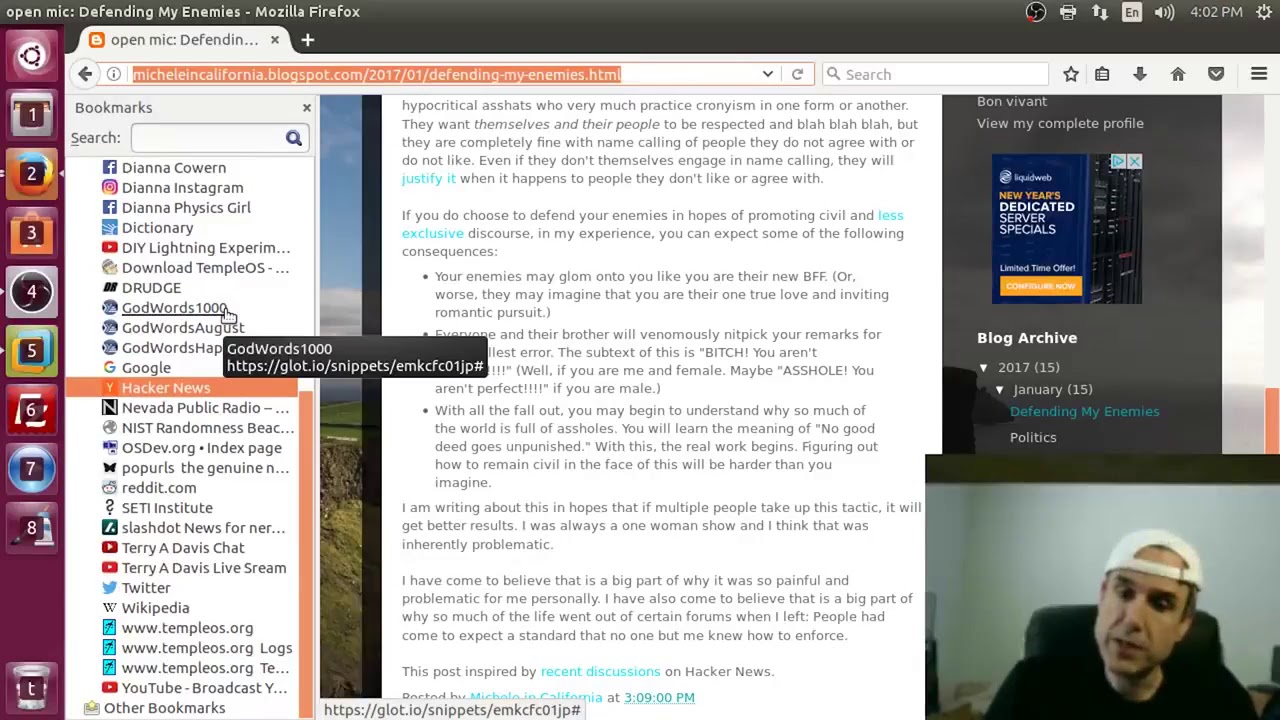
Task: Open the sound volume indicator
Action: click(x=1164, y=12)
